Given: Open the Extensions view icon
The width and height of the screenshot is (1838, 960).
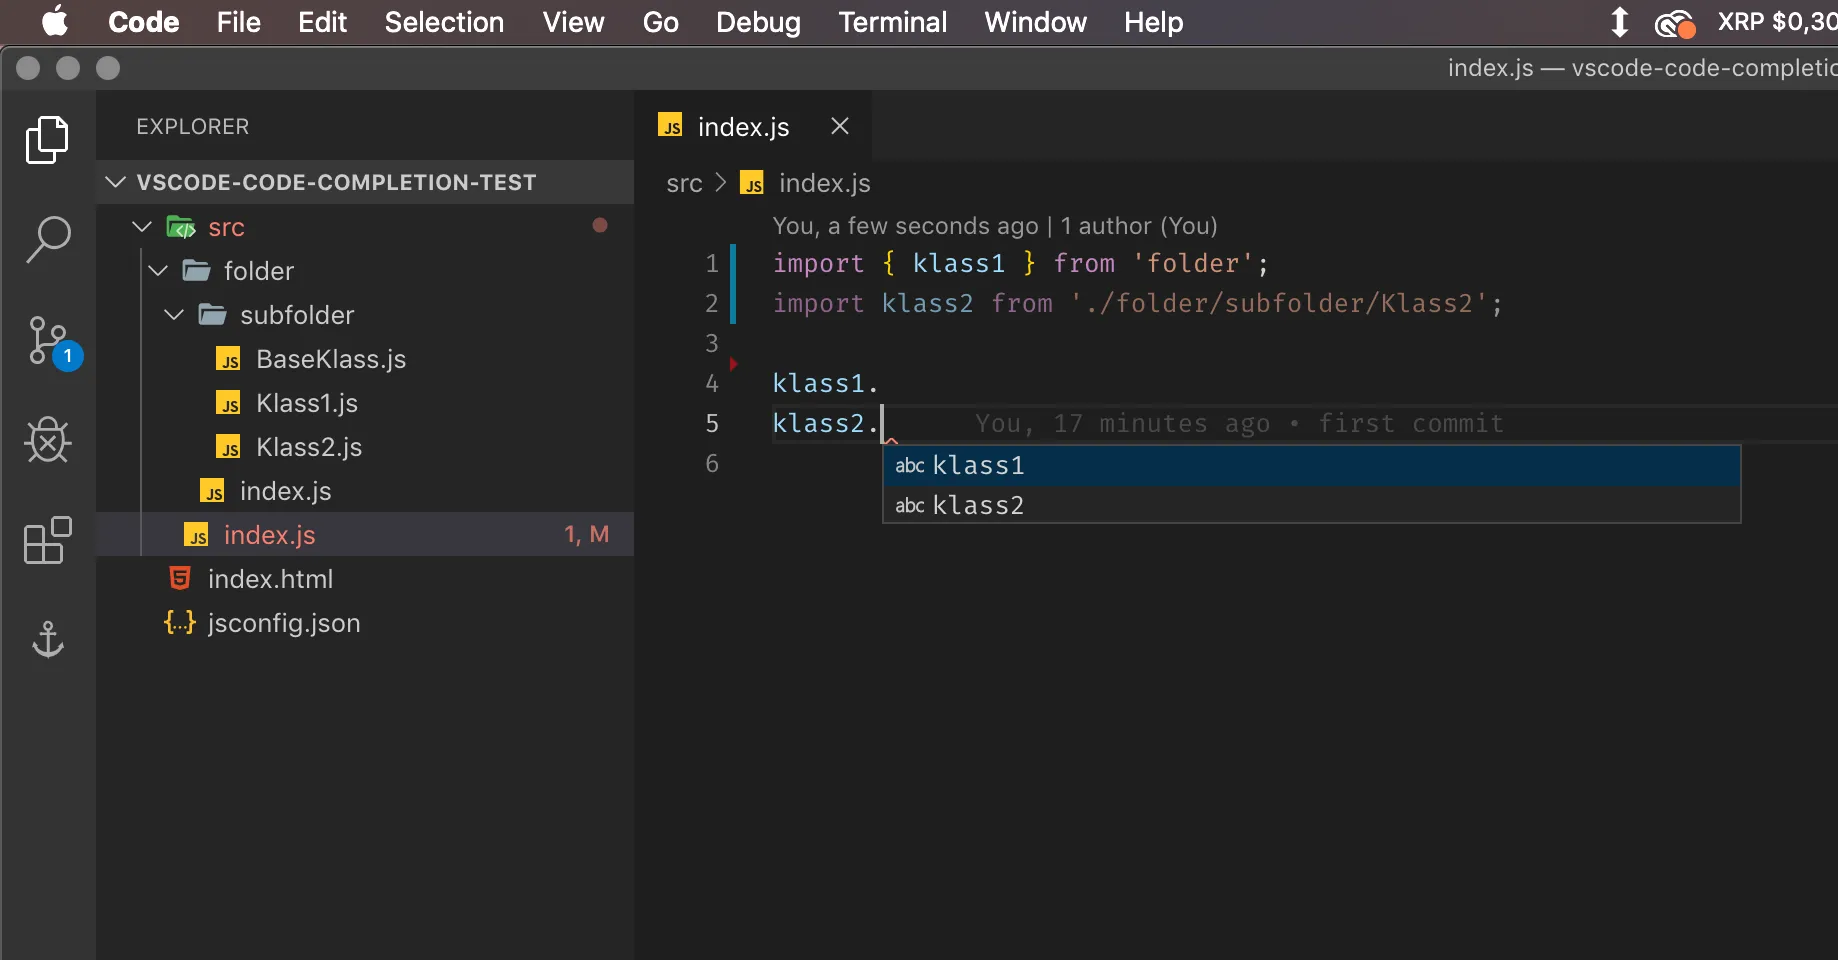Looking at the screenshot, I should coord(47,541).
